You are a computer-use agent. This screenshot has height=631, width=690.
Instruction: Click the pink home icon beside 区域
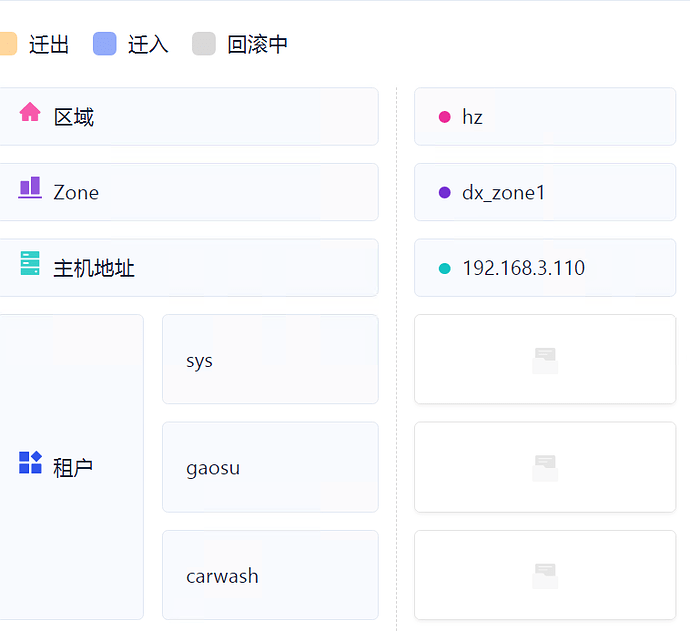click(x=30, y=112)
